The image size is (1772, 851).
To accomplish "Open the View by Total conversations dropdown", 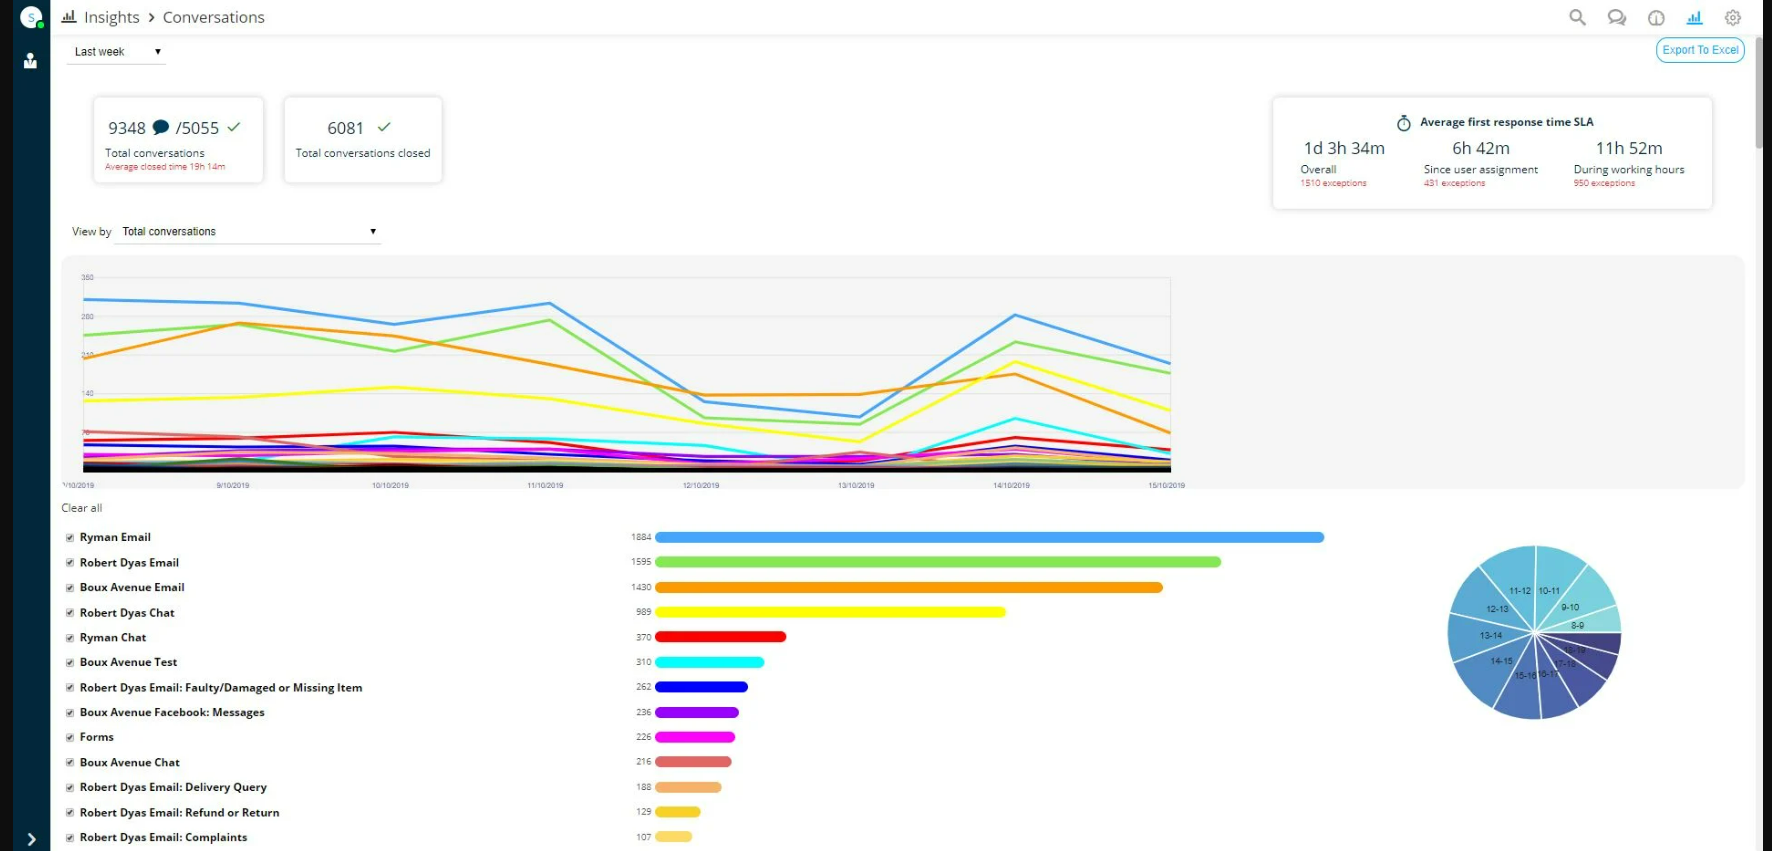I will (x=249, y=232).
